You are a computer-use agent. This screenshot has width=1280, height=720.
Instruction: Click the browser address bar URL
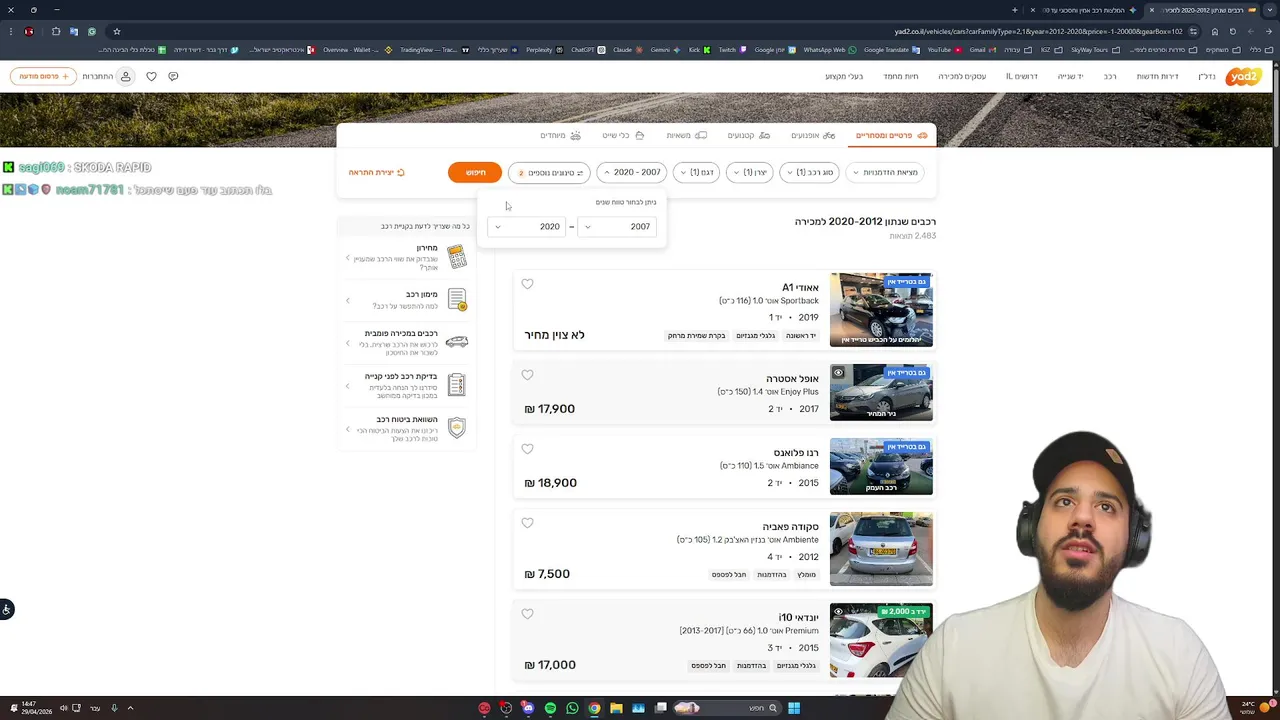pos(1038,31)
